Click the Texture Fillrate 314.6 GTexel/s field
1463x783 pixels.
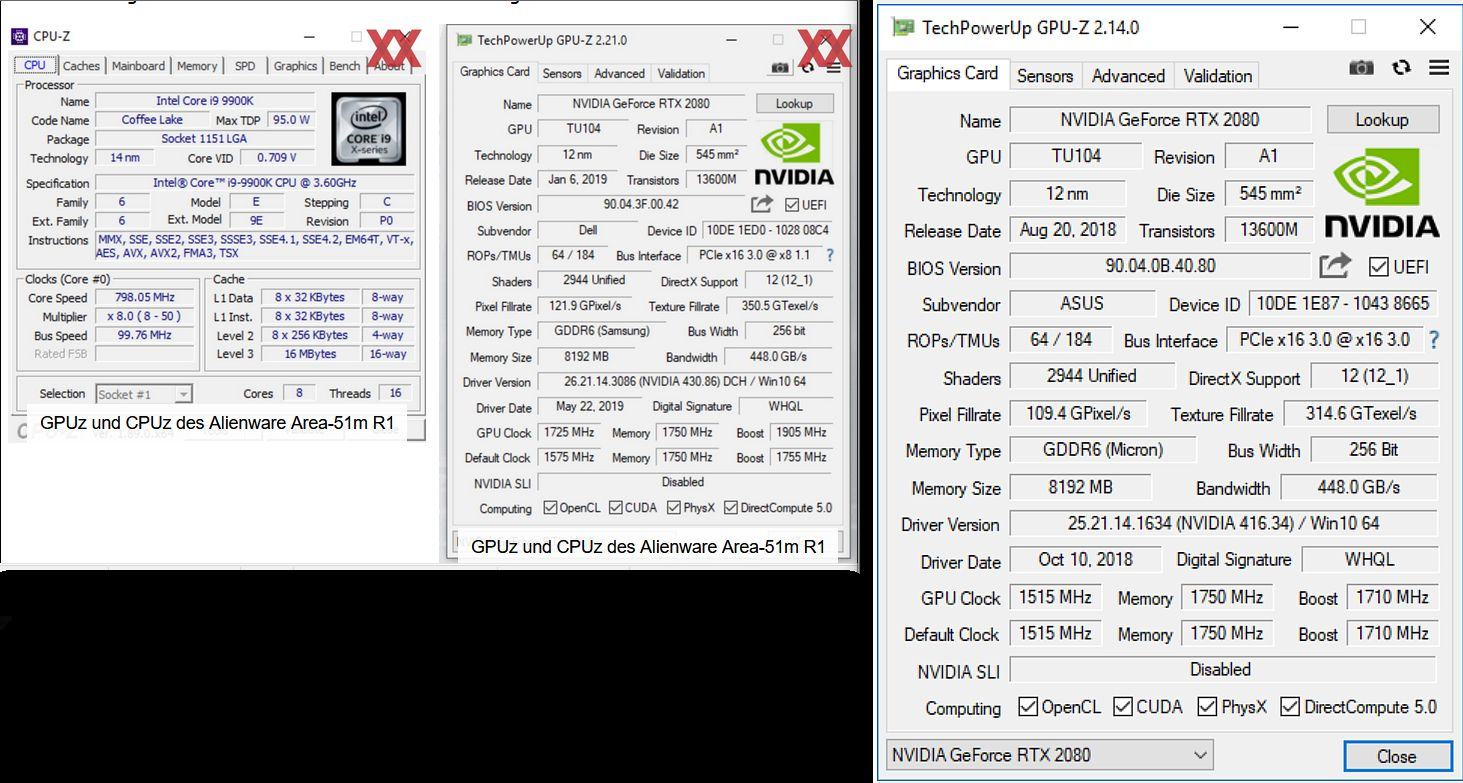point(1360,413)
